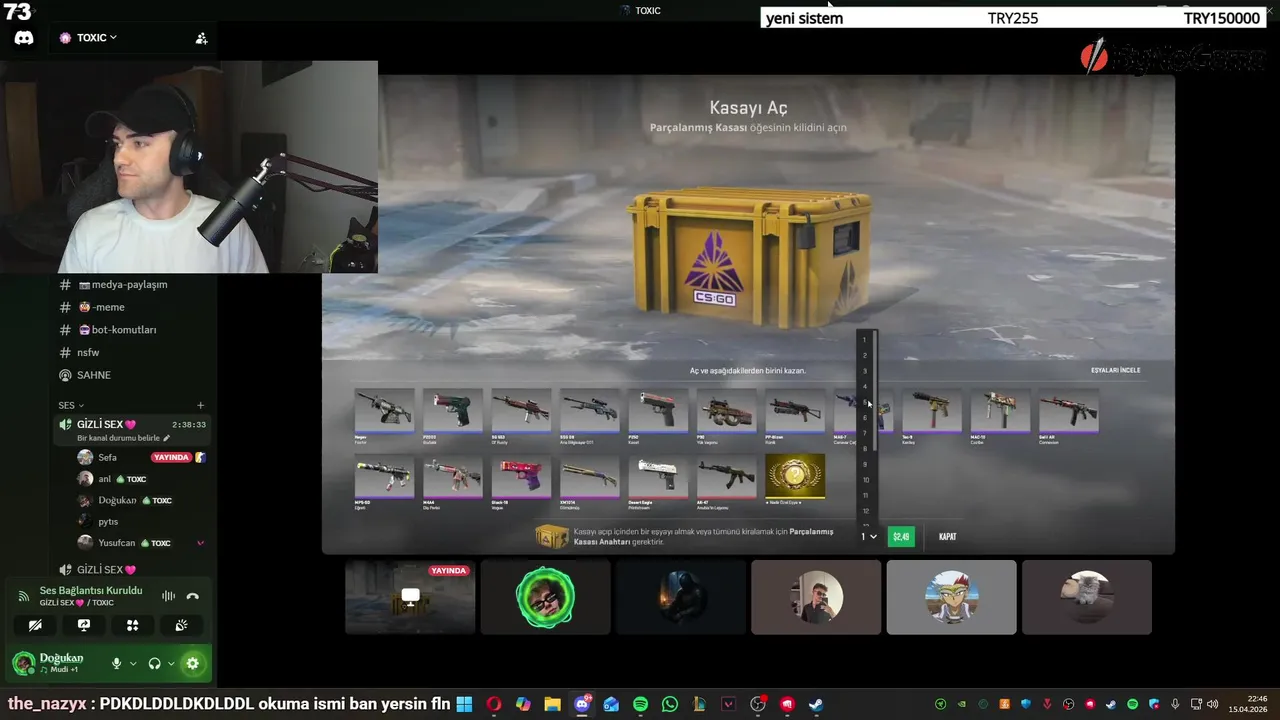Open the YAYINDA stream tile

pyautogui.click(x=410, y=597)
